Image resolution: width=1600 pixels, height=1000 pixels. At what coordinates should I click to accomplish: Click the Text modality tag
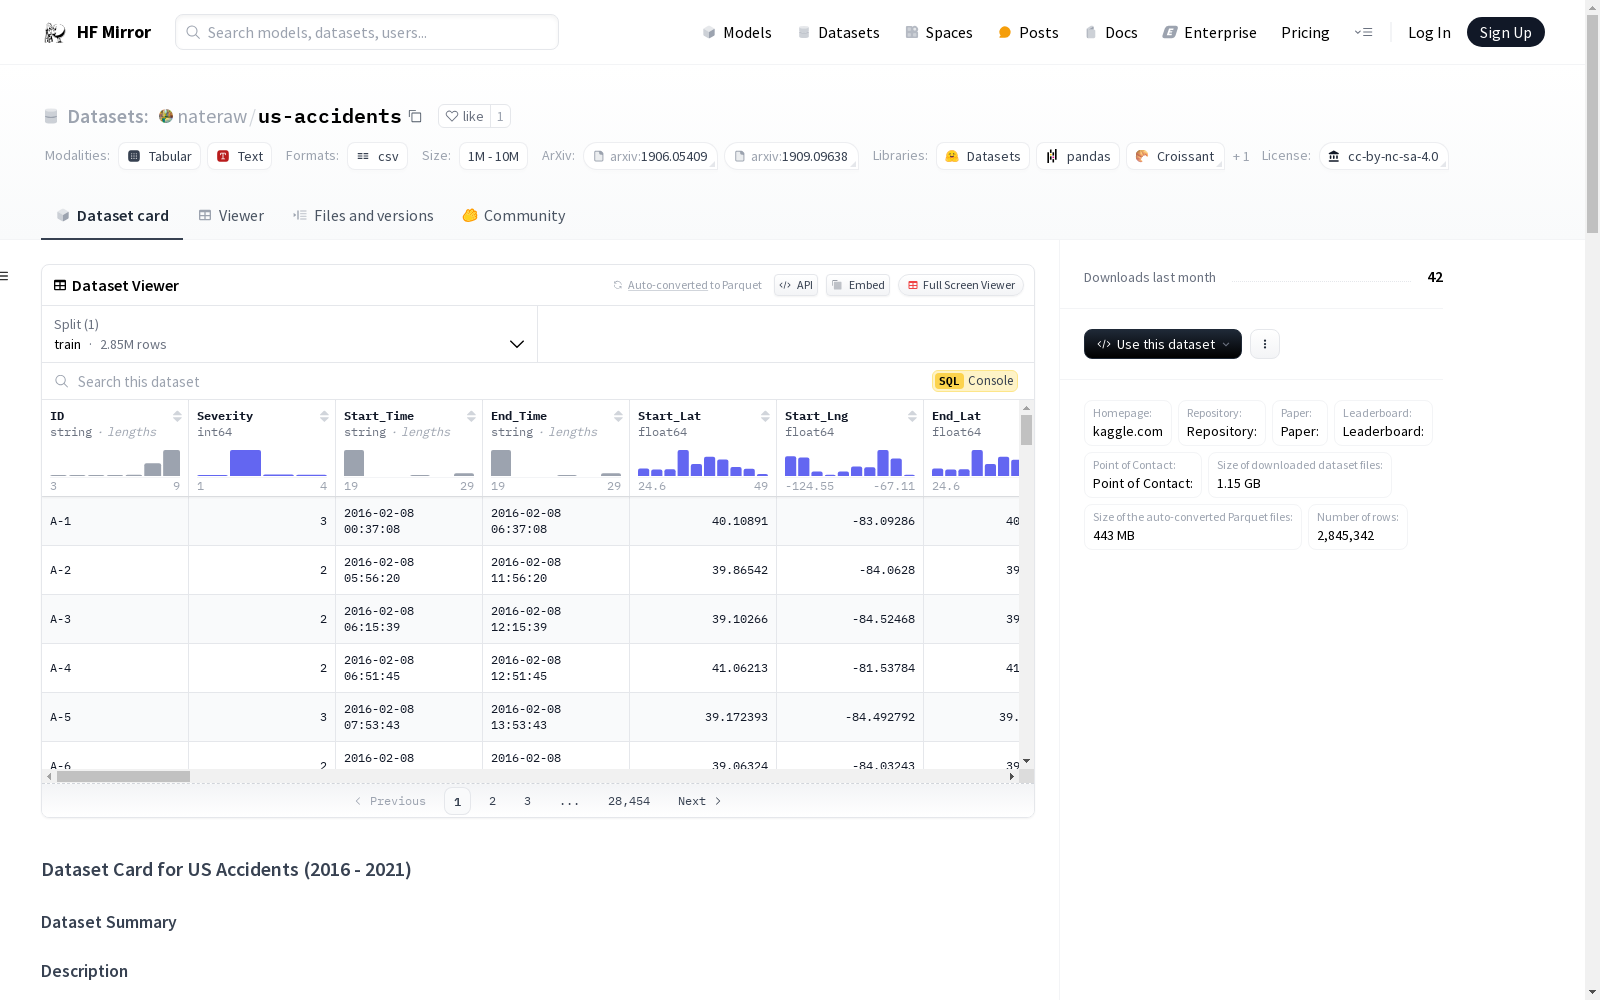(x=240, y=156)
